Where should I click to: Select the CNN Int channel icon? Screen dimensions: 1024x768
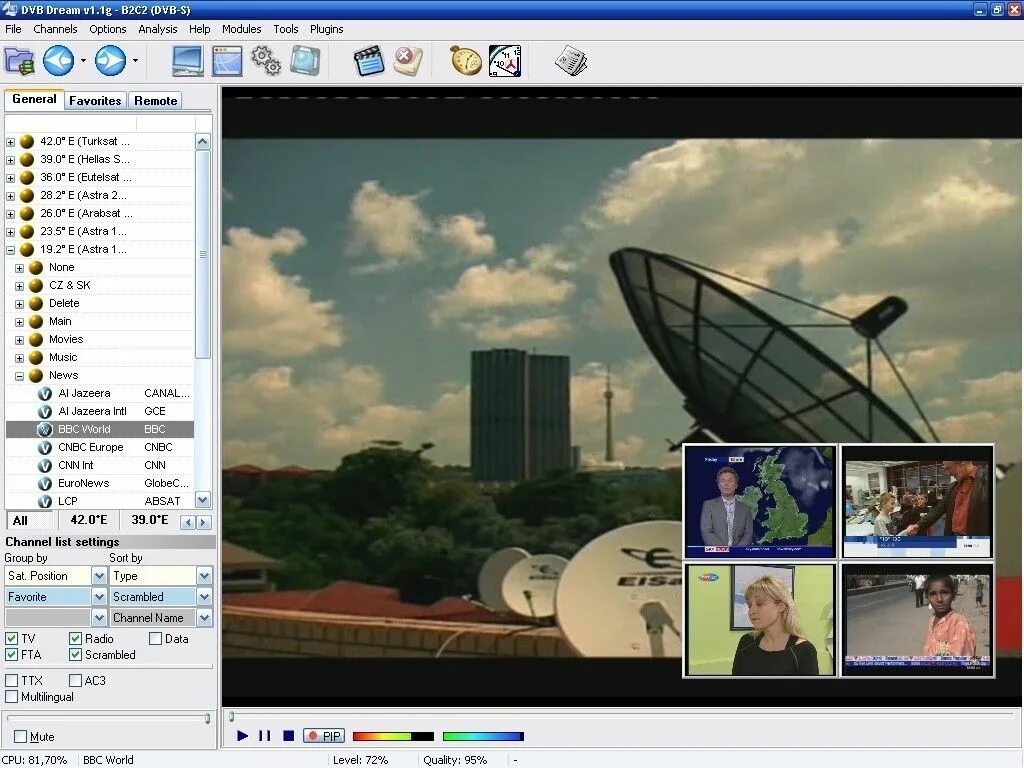tap(44, 466)
